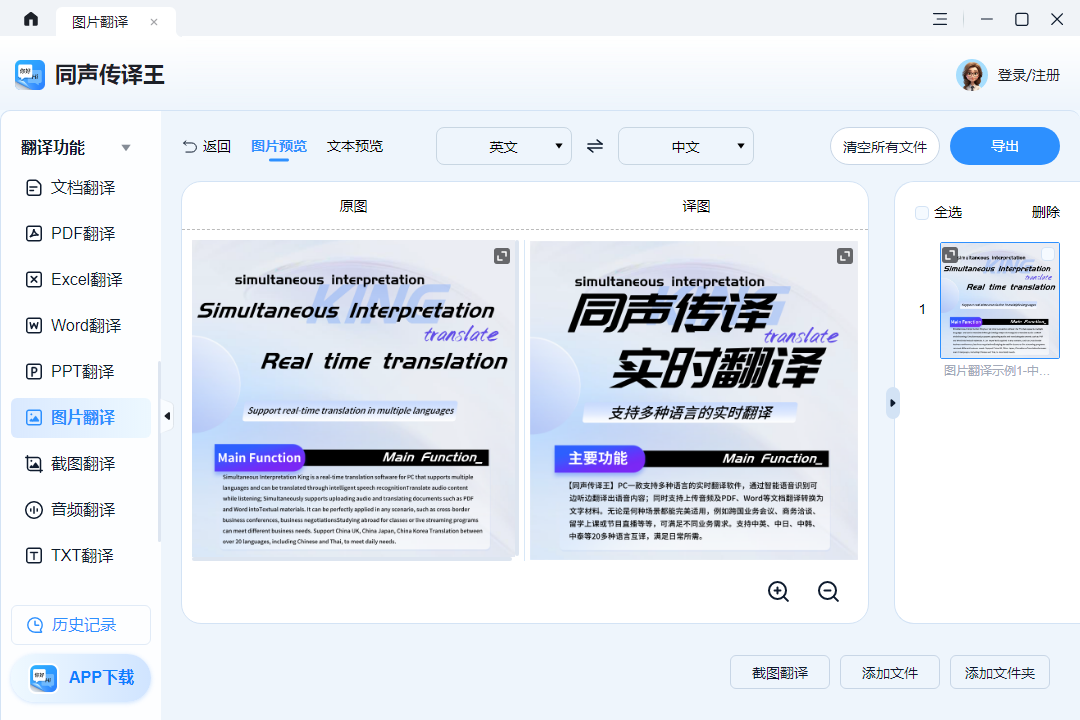1080x720 pixels.
Task: Zoom out on the preview
Action: click(x=828, y=591)
